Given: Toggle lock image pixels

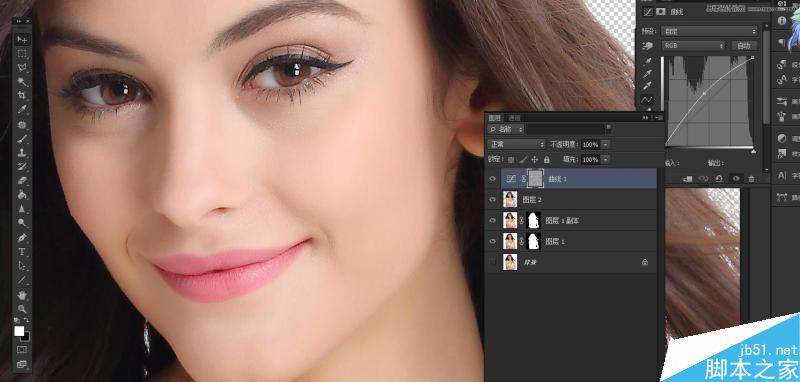Looking at the screenshot, I should [x=523, y=160].
